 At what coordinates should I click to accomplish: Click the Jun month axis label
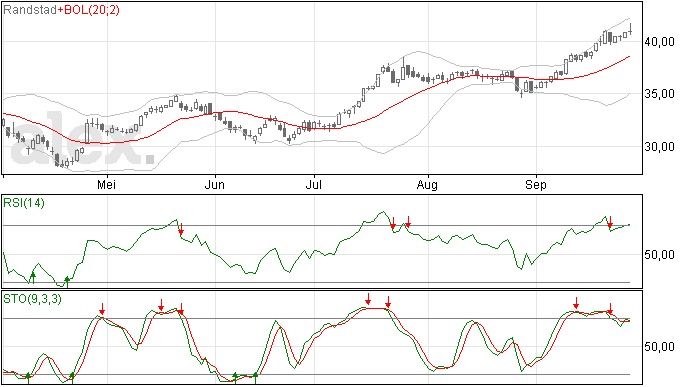[215, 185]
